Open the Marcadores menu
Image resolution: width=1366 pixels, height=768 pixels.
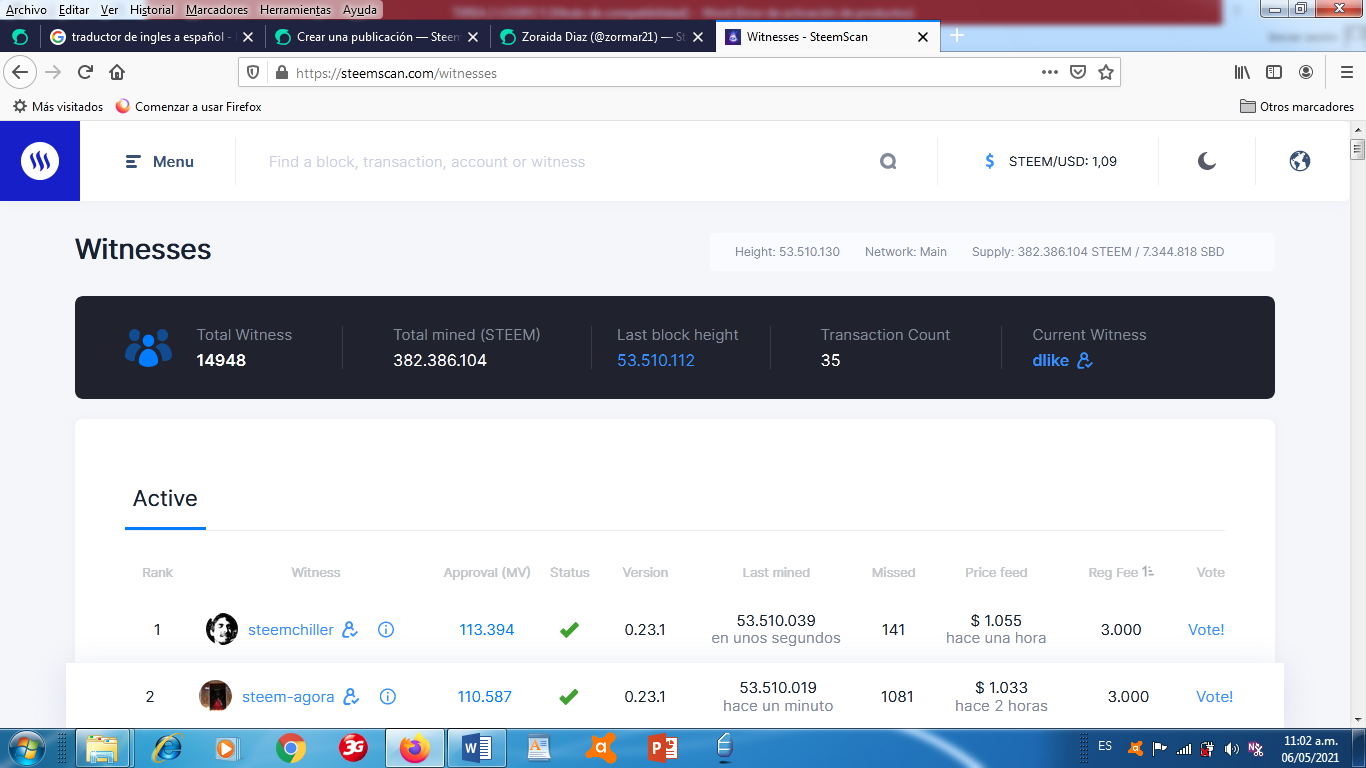click(x=217, y=10)
